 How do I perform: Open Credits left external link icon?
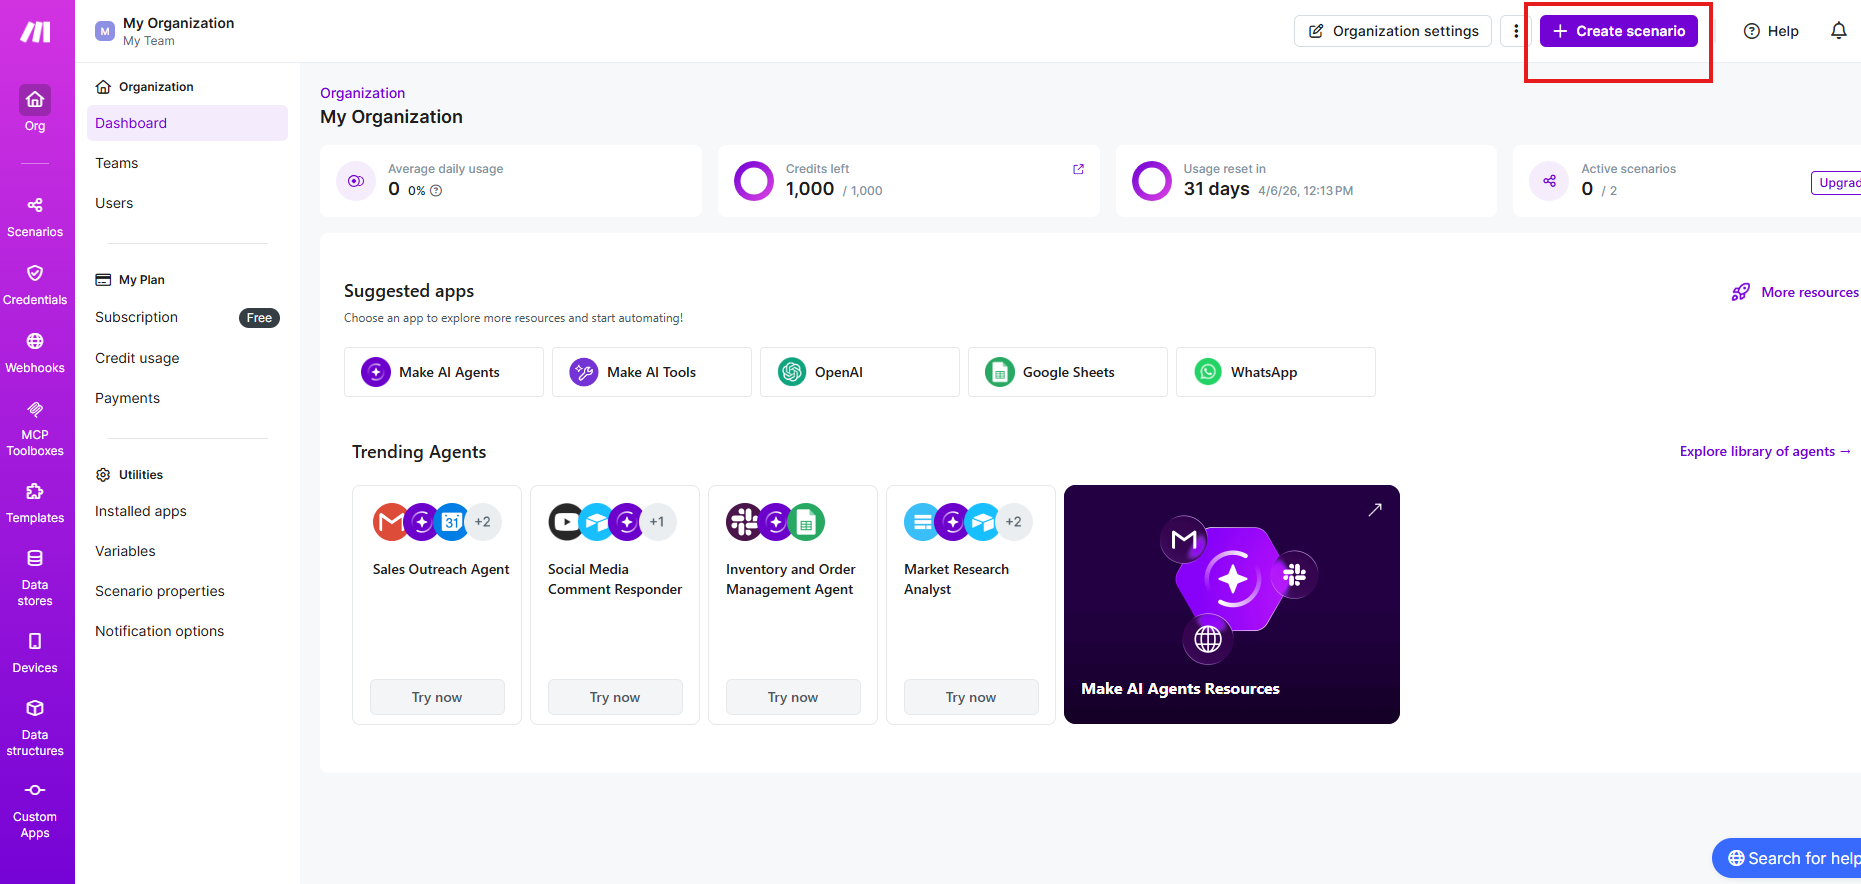coord(1078,169)
